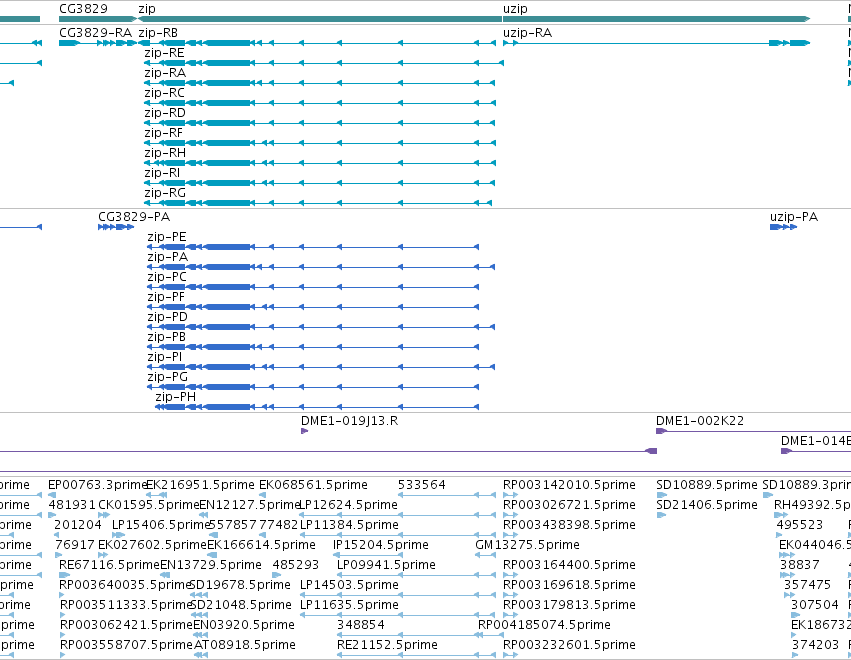The image size is (851, 660).
Task: Select the zip-RC transcript label
Action: [x=164, y=93]
